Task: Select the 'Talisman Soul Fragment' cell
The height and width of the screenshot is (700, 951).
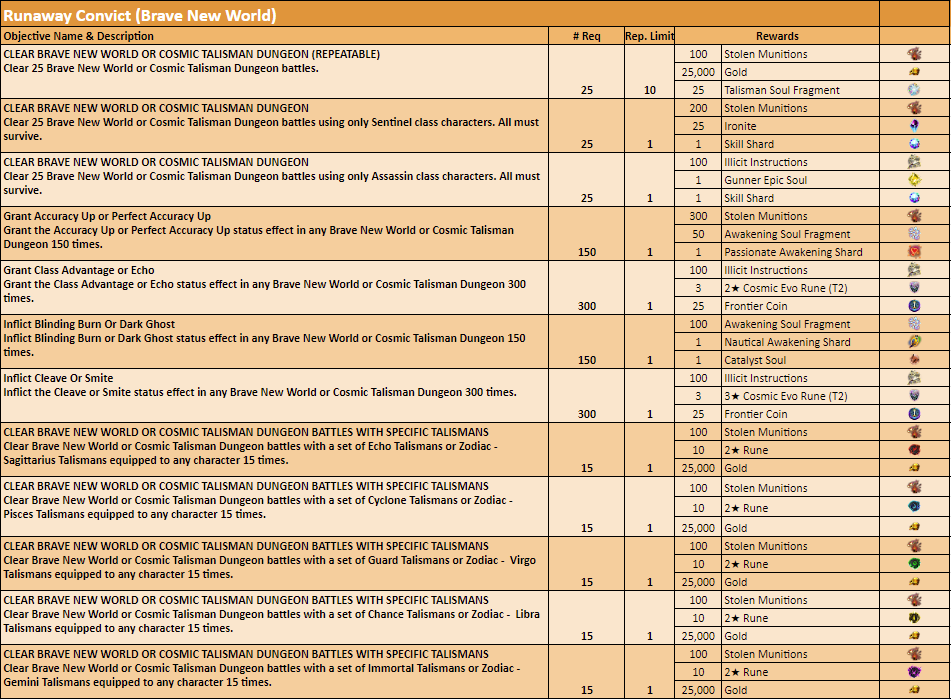Action: (x=800, y=90)
